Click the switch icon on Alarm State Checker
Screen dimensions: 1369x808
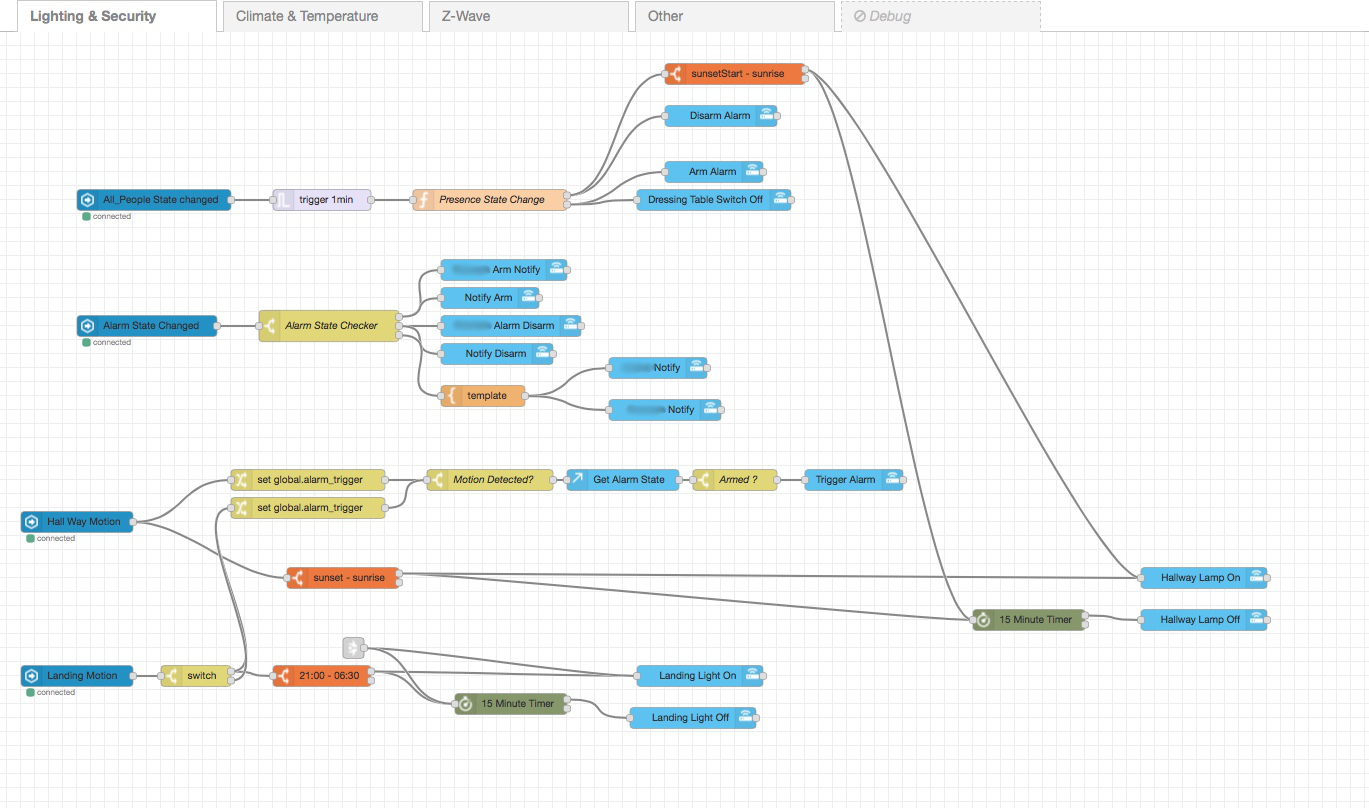pyautogui.click(x=270, y=326)
